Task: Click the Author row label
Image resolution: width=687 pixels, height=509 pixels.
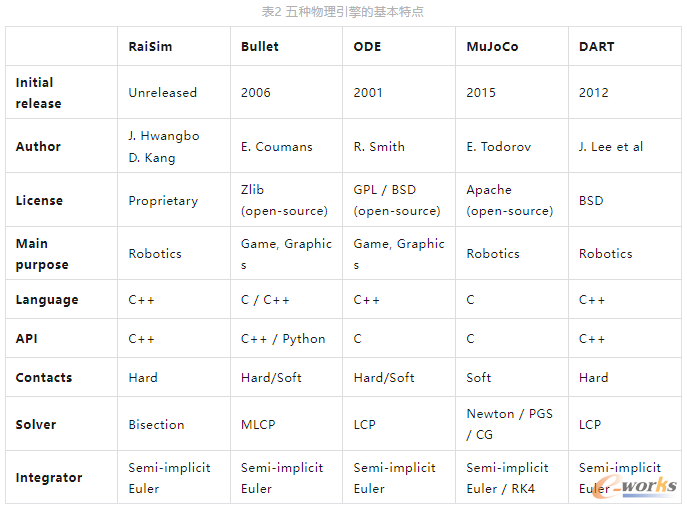Action: 38,147
